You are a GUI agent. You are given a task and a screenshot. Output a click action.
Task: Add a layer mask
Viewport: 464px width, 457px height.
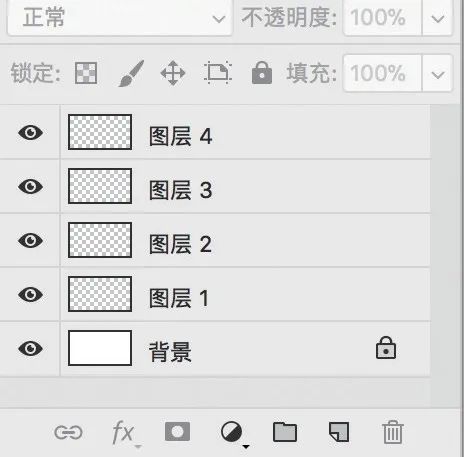click(x=177, y=432)
